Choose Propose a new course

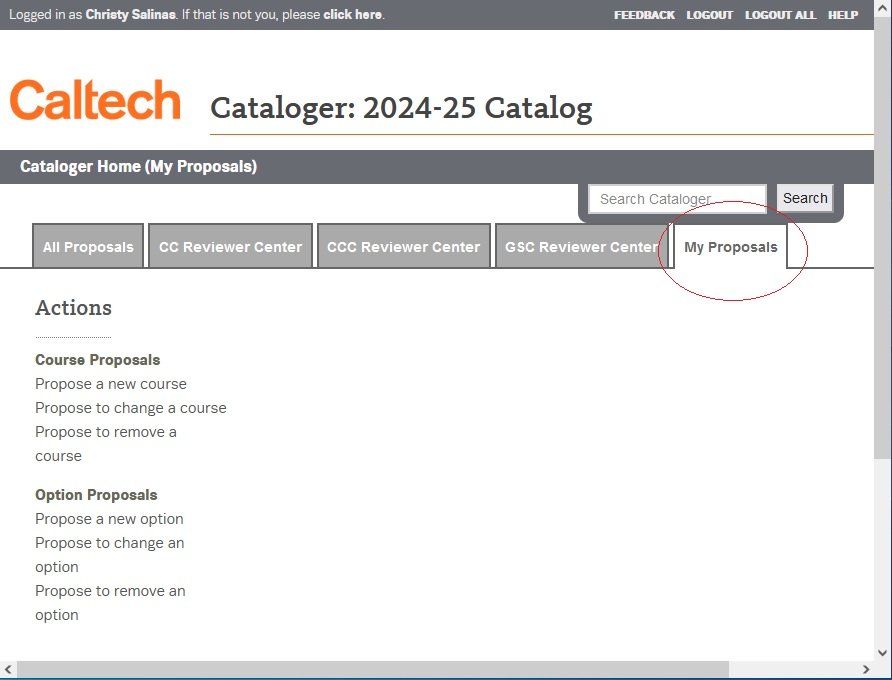111,384
